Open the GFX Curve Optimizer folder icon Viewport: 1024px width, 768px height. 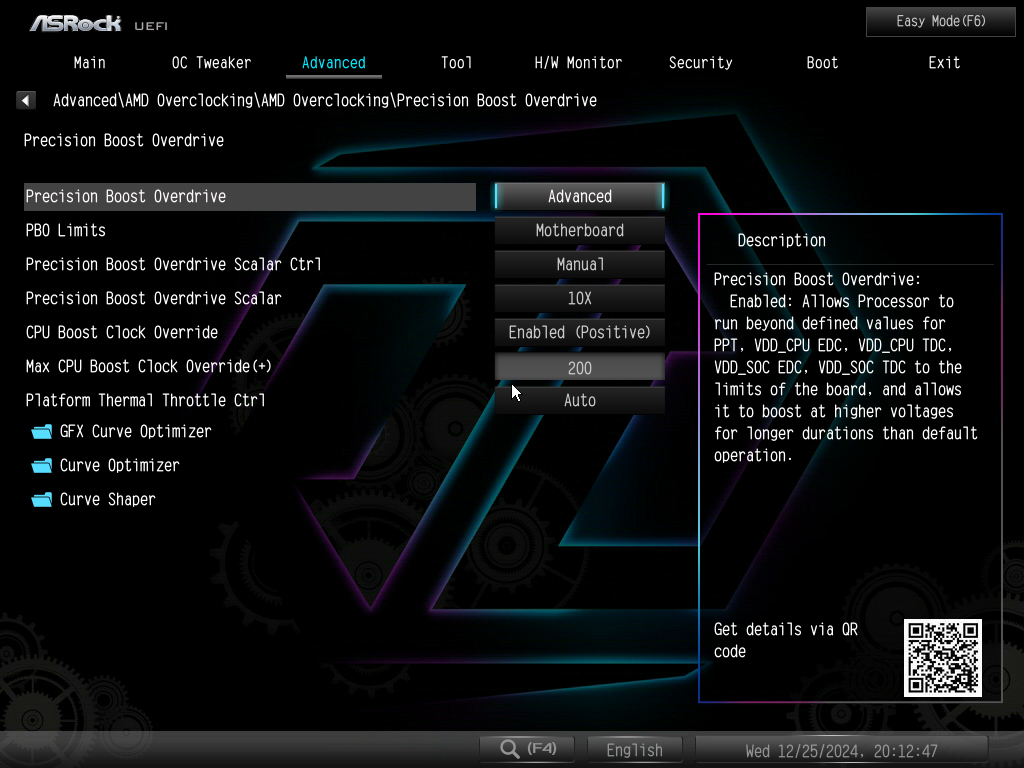click(x=42, y=432)
